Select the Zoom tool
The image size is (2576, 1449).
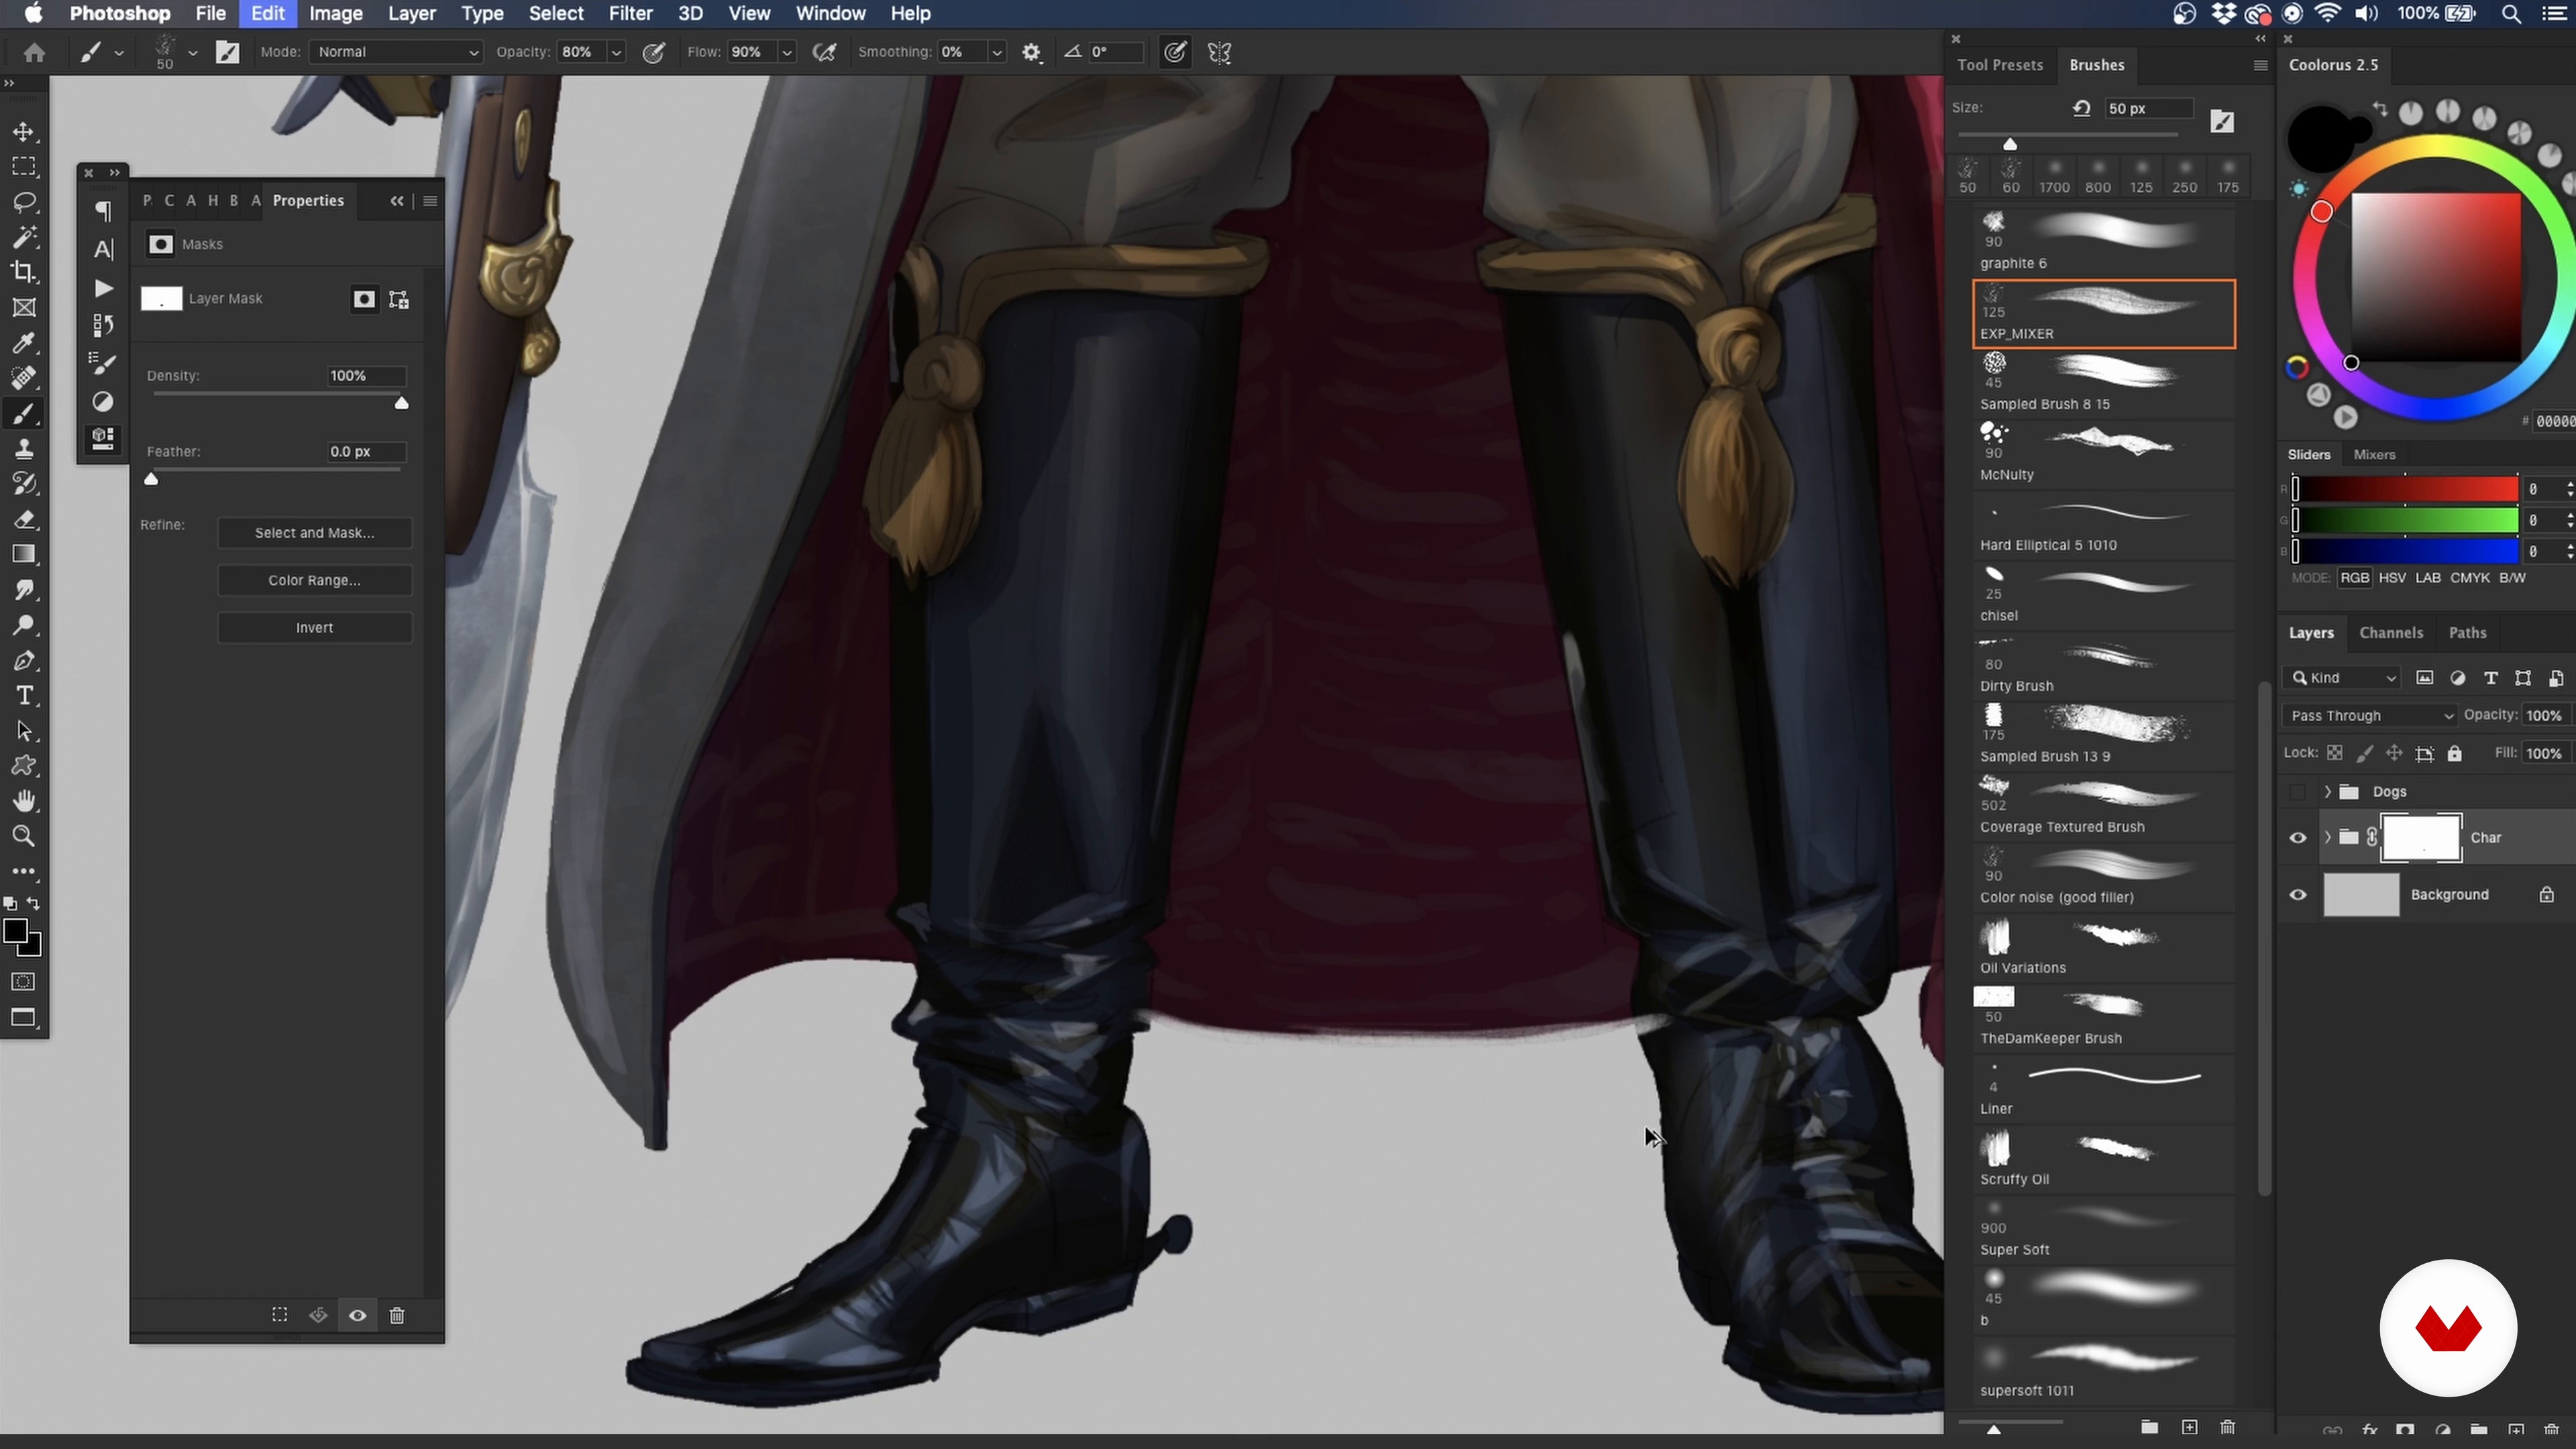[24, 836]
